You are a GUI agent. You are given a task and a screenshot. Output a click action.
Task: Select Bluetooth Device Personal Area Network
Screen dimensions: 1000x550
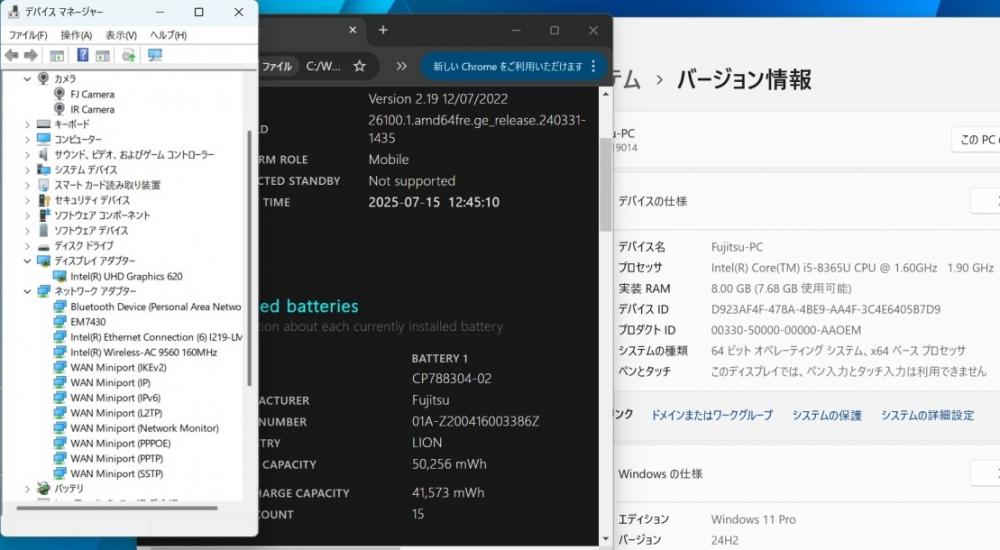tap(156, 306)
